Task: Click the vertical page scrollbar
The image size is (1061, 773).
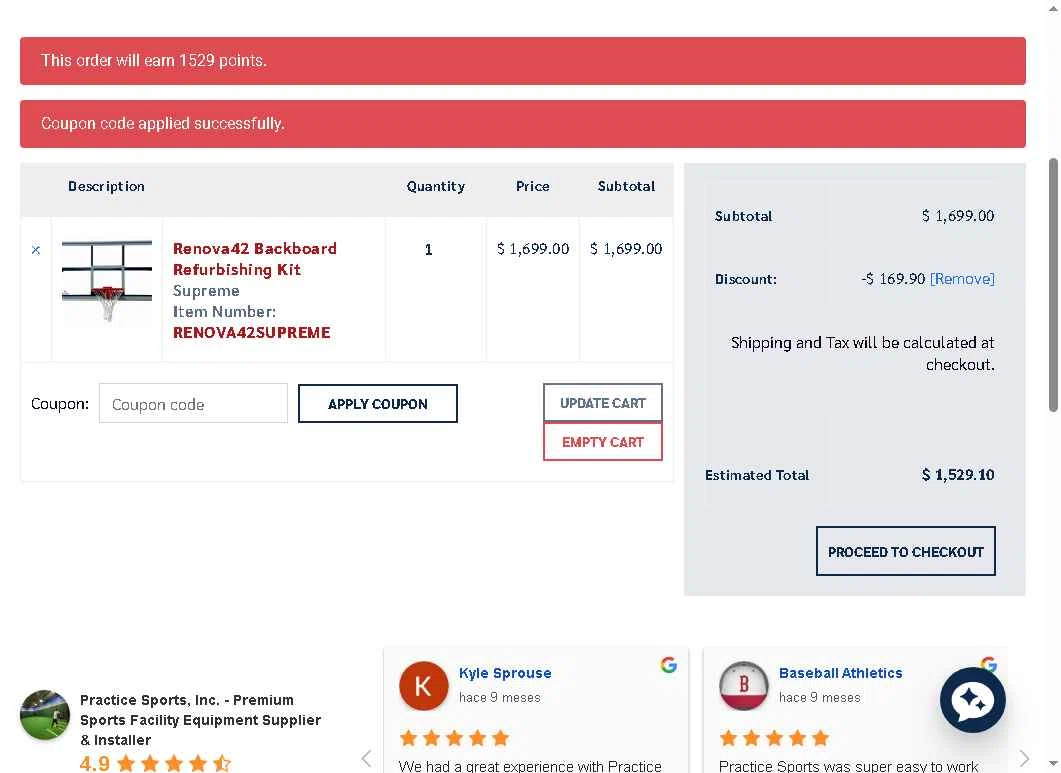Action: 1053,284
